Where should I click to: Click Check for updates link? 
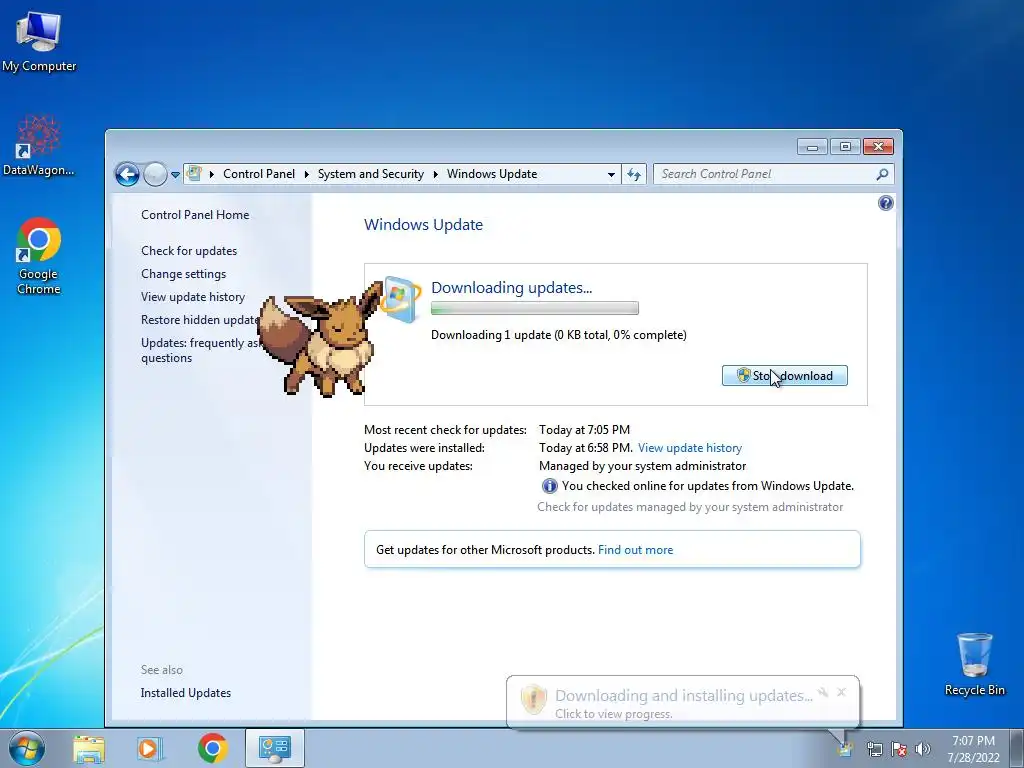(x=189, y=251)
